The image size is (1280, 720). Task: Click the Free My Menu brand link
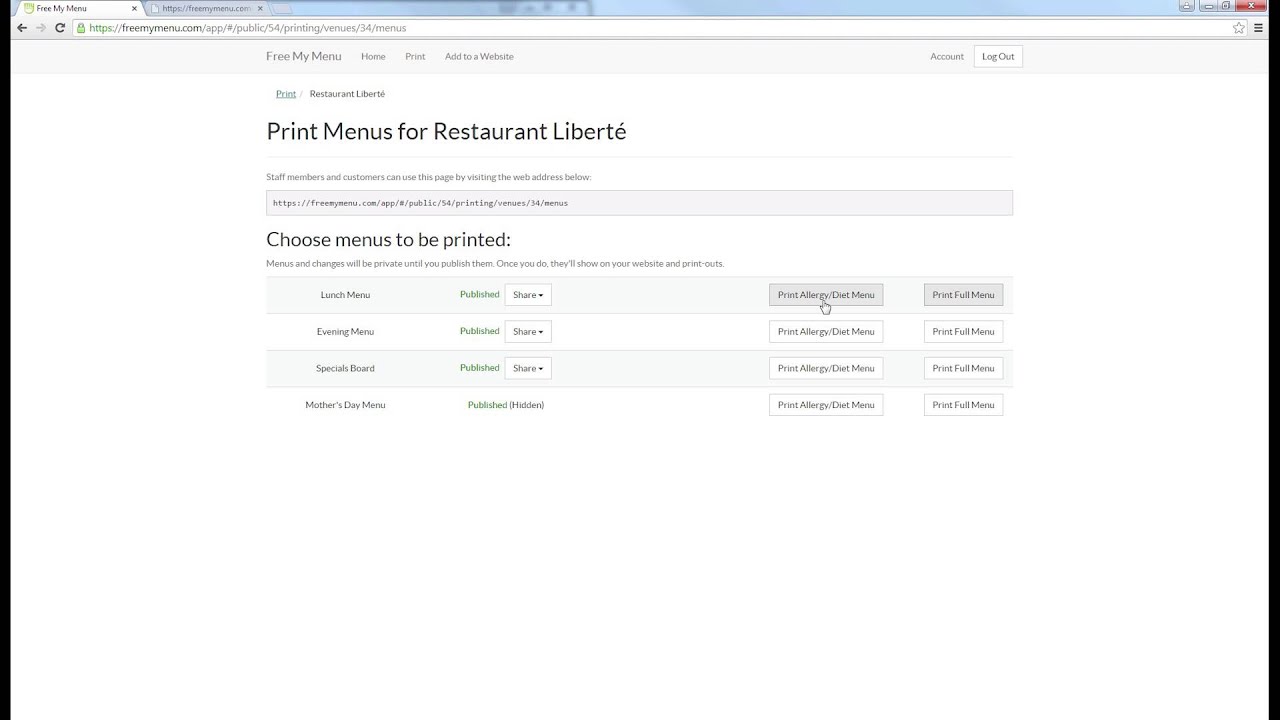303,56
